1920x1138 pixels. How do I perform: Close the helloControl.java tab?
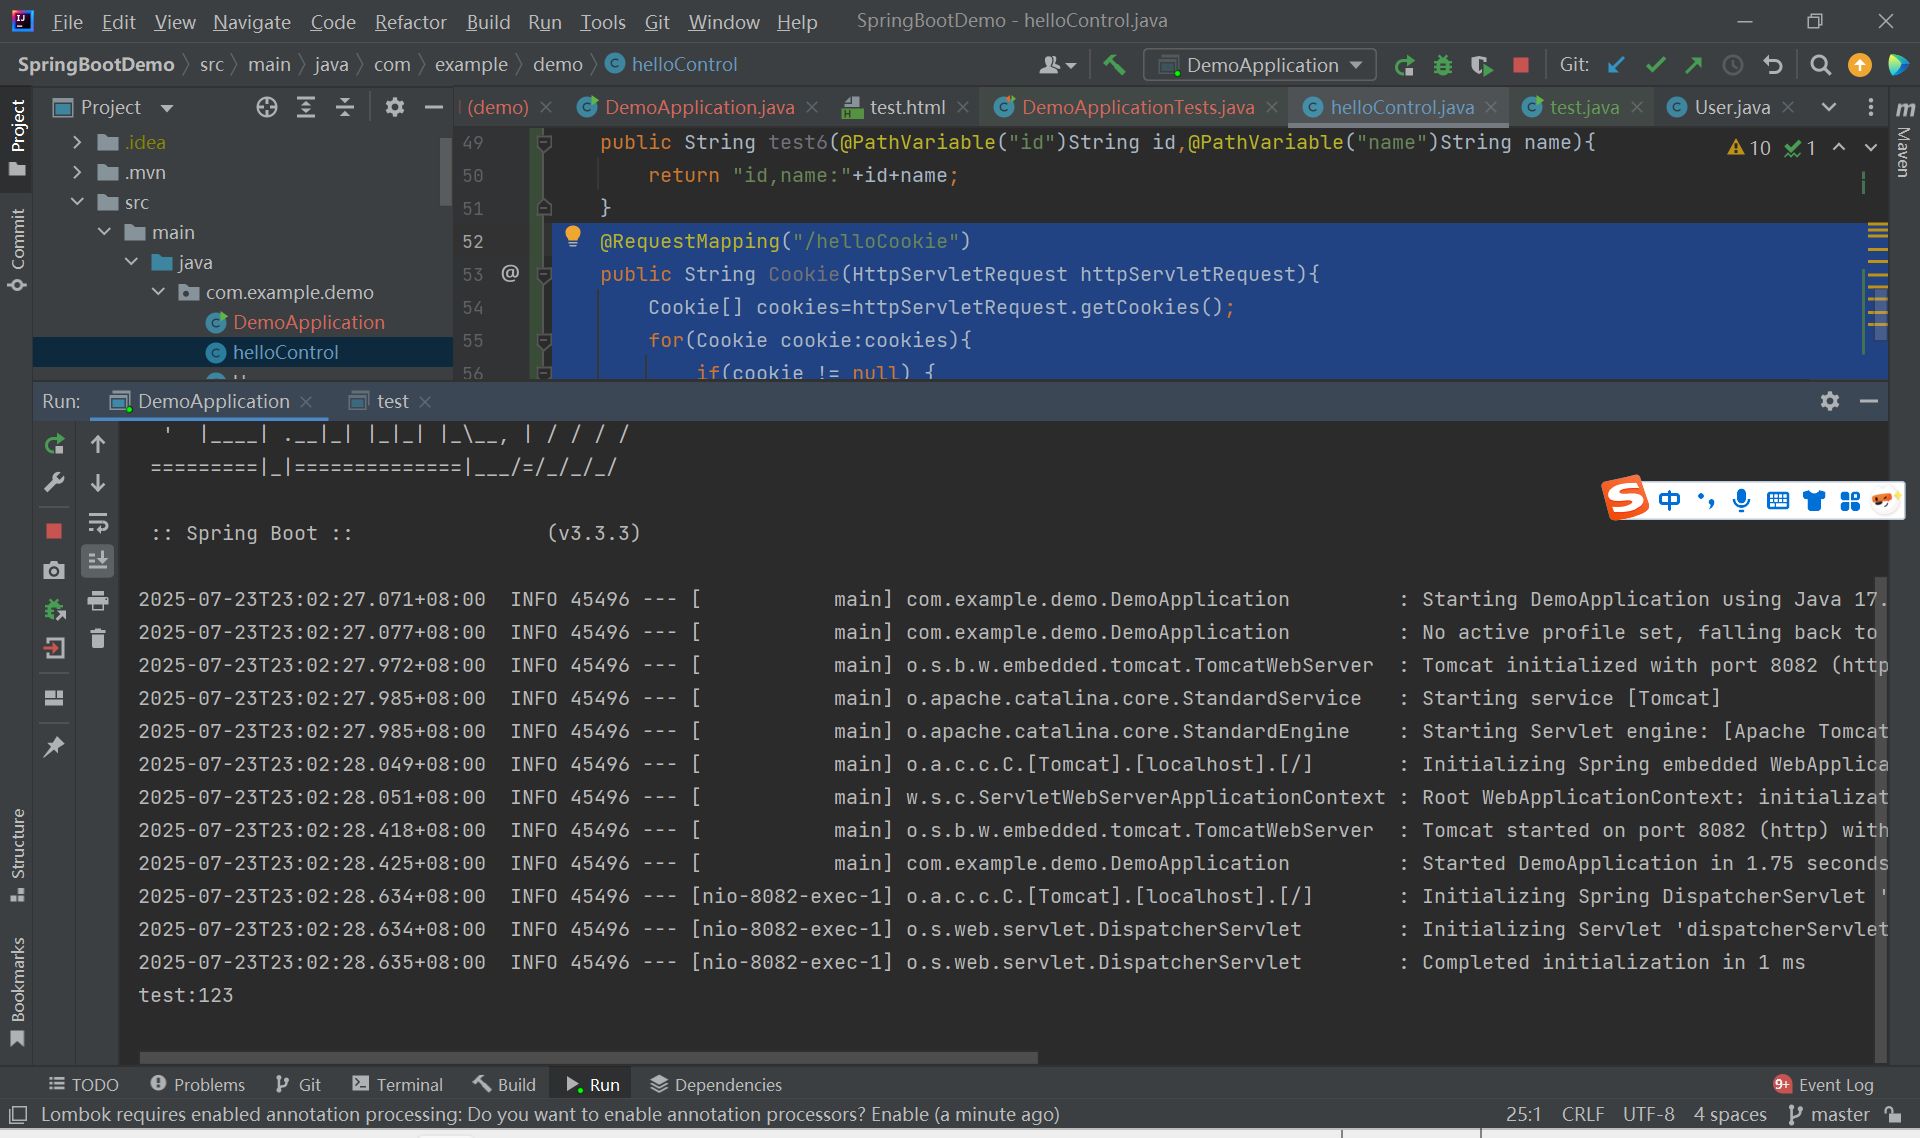coord(1491,107)
